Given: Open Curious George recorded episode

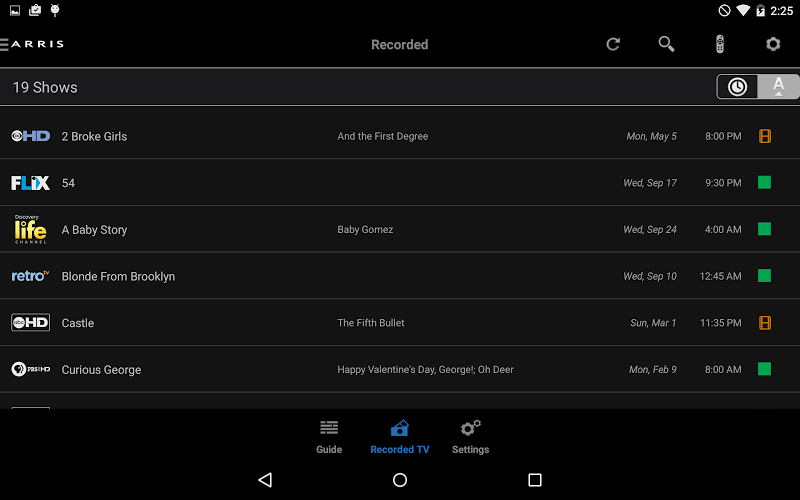Looking at the screenshot, I should pyautogui.click(x=400, y=369).
